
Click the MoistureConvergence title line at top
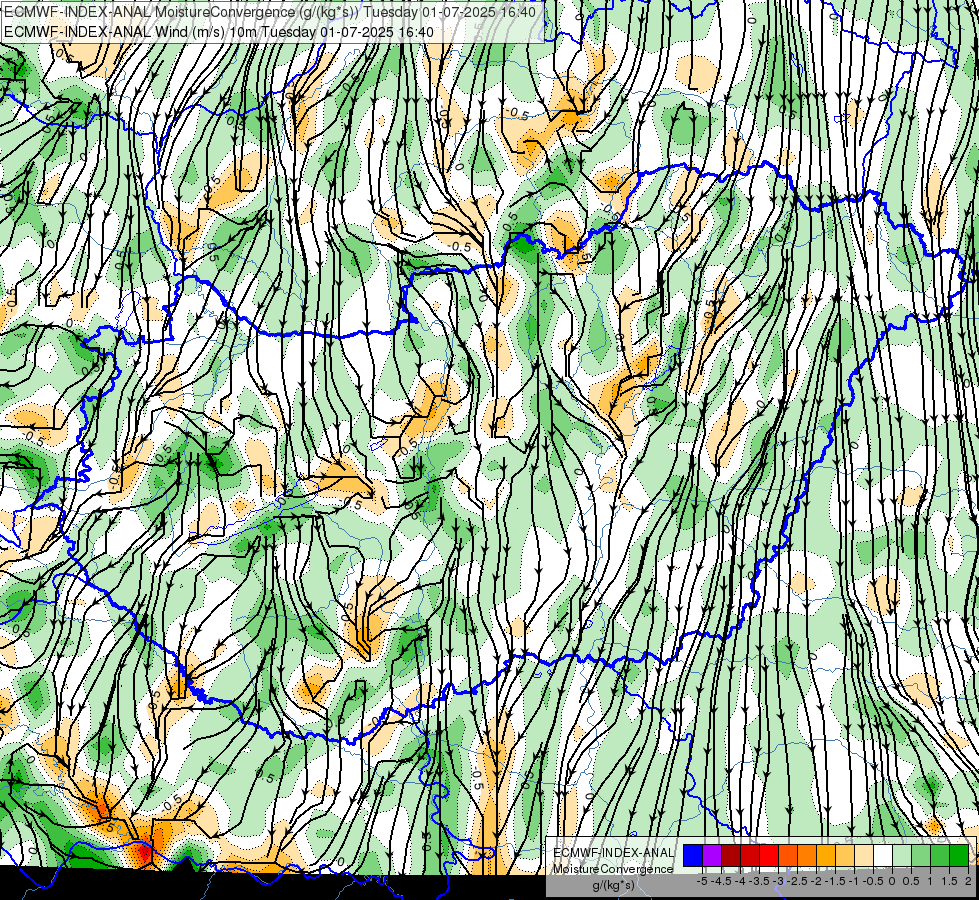[269, 12]
